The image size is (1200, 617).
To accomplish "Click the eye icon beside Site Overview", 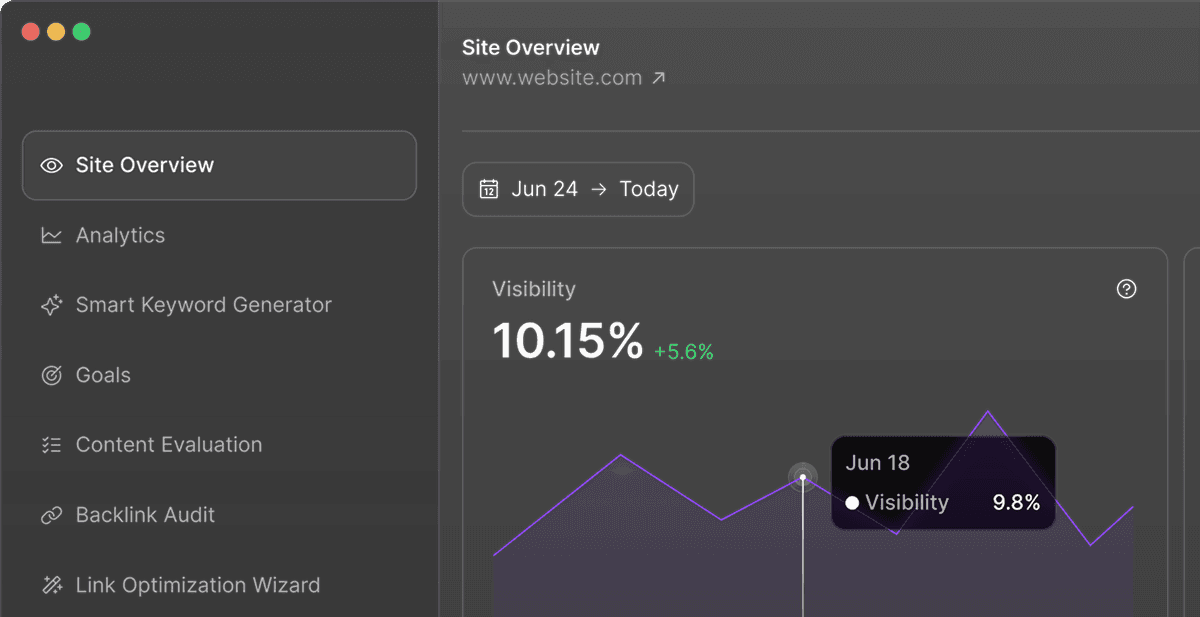I will tap(51, 165).
